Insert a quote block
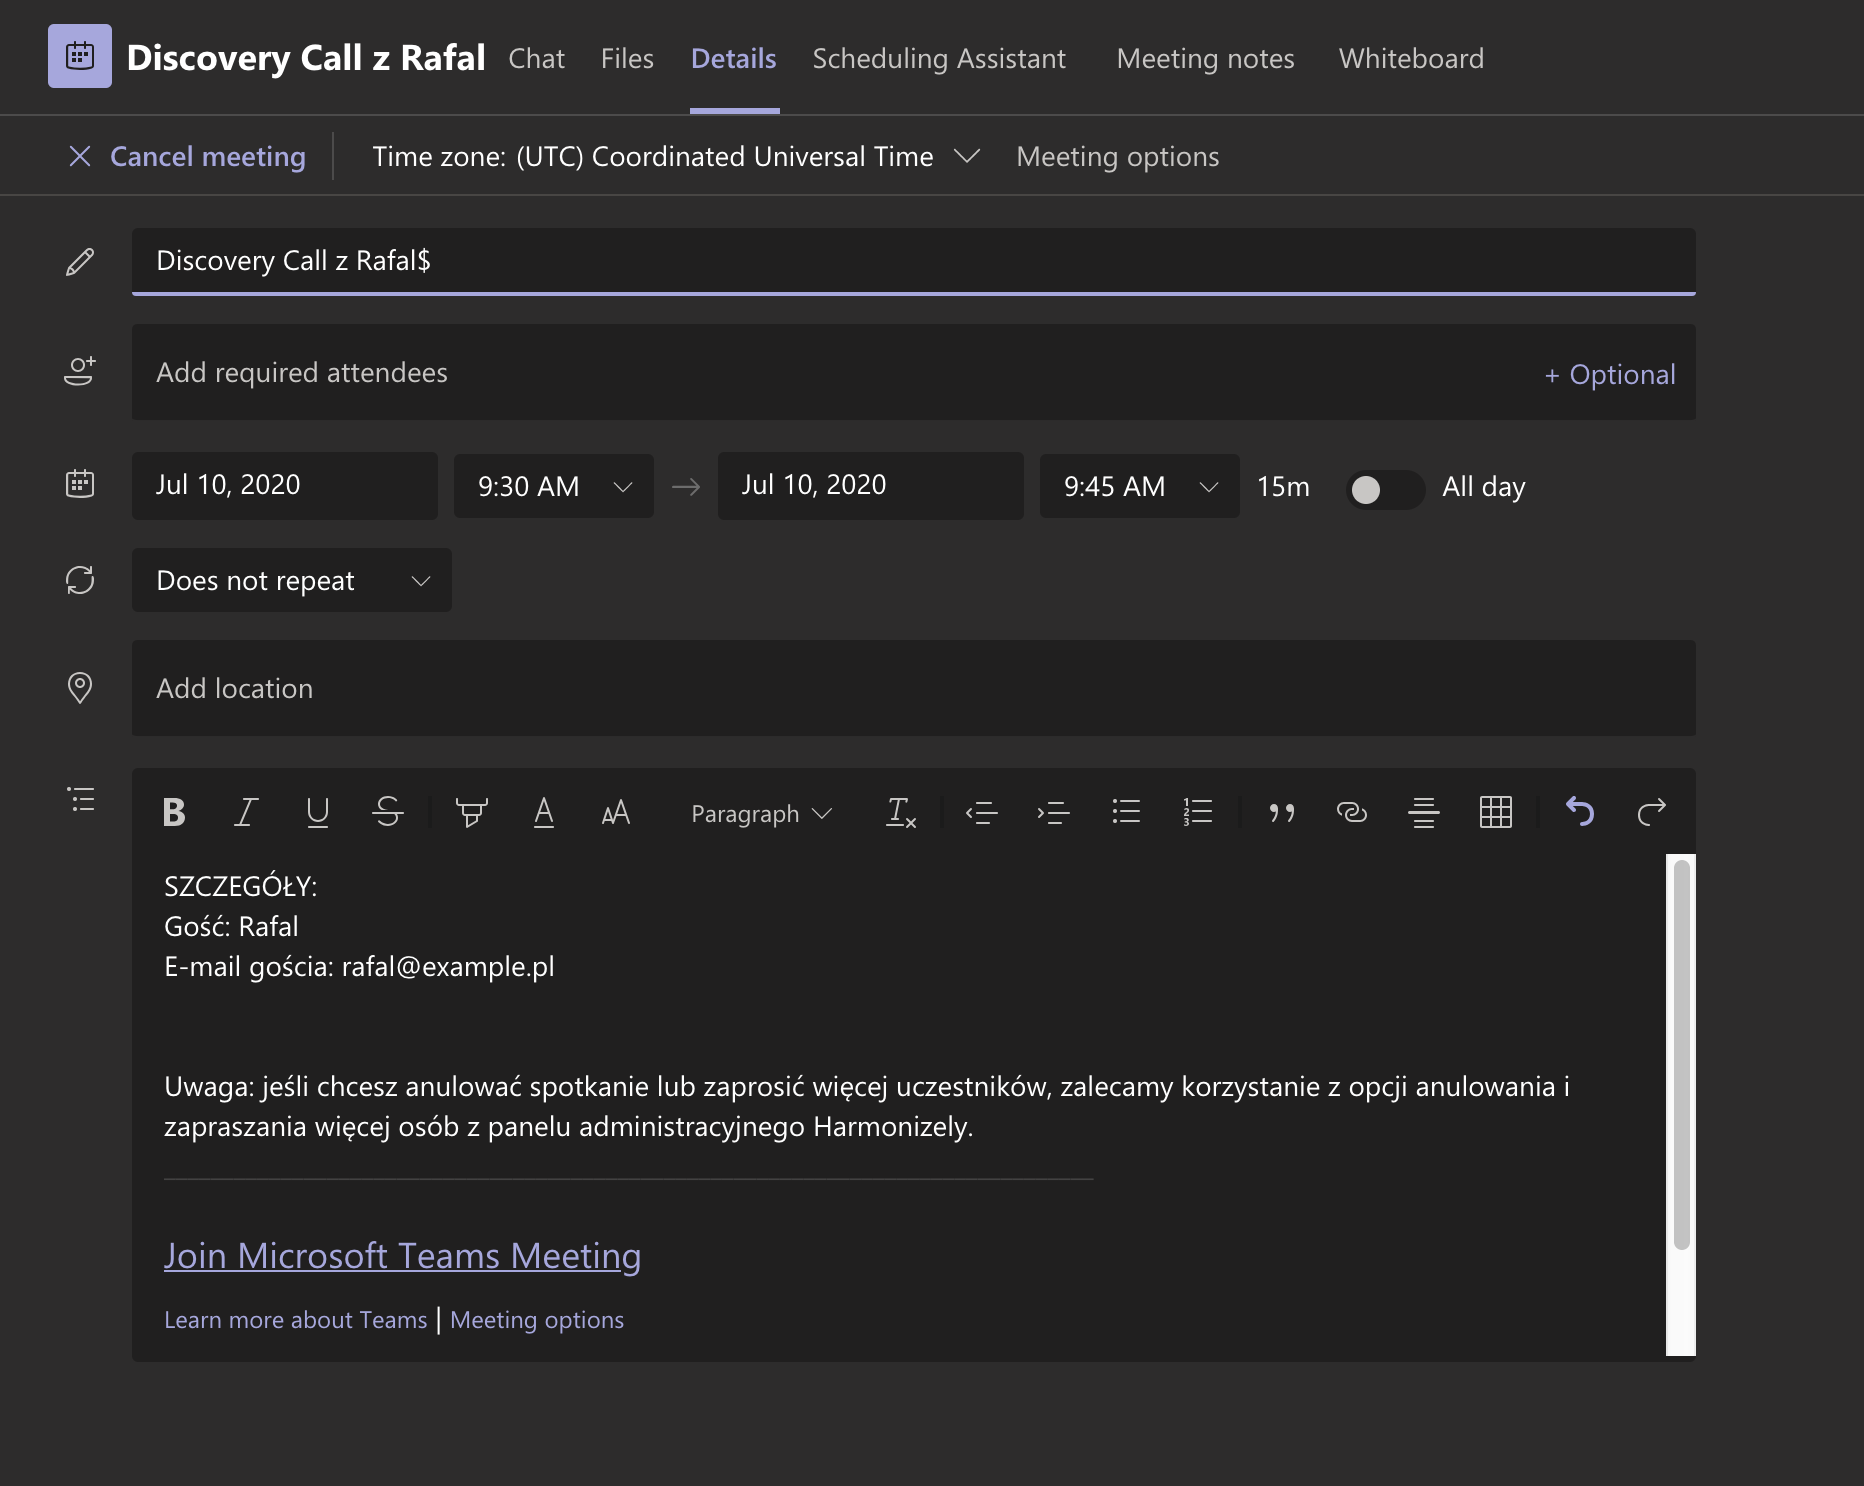The width and height of the screenshot is (1864, 1486). click(1282, 813)
